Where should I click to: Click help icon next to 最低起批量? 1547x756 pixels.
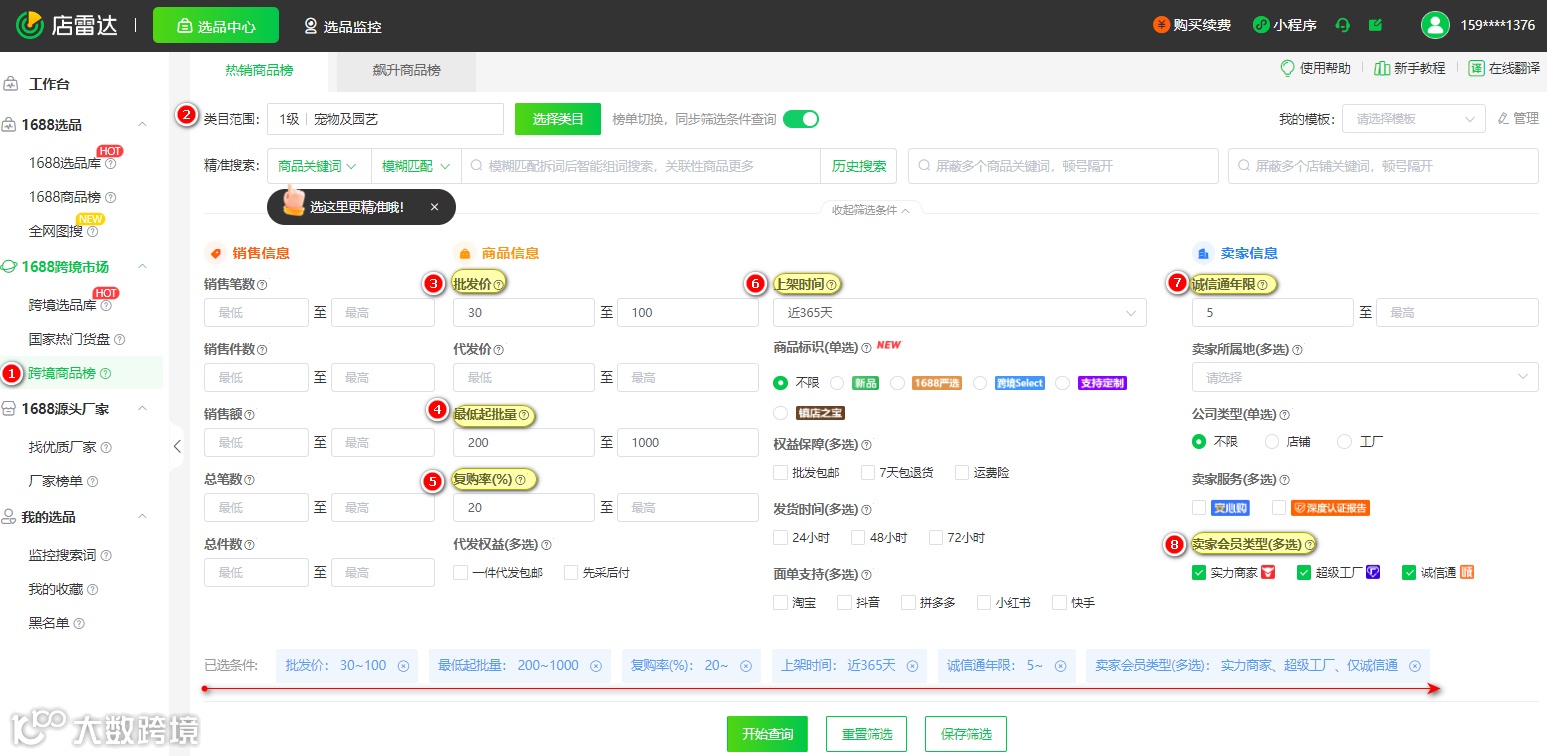click(x=523, y=414)
